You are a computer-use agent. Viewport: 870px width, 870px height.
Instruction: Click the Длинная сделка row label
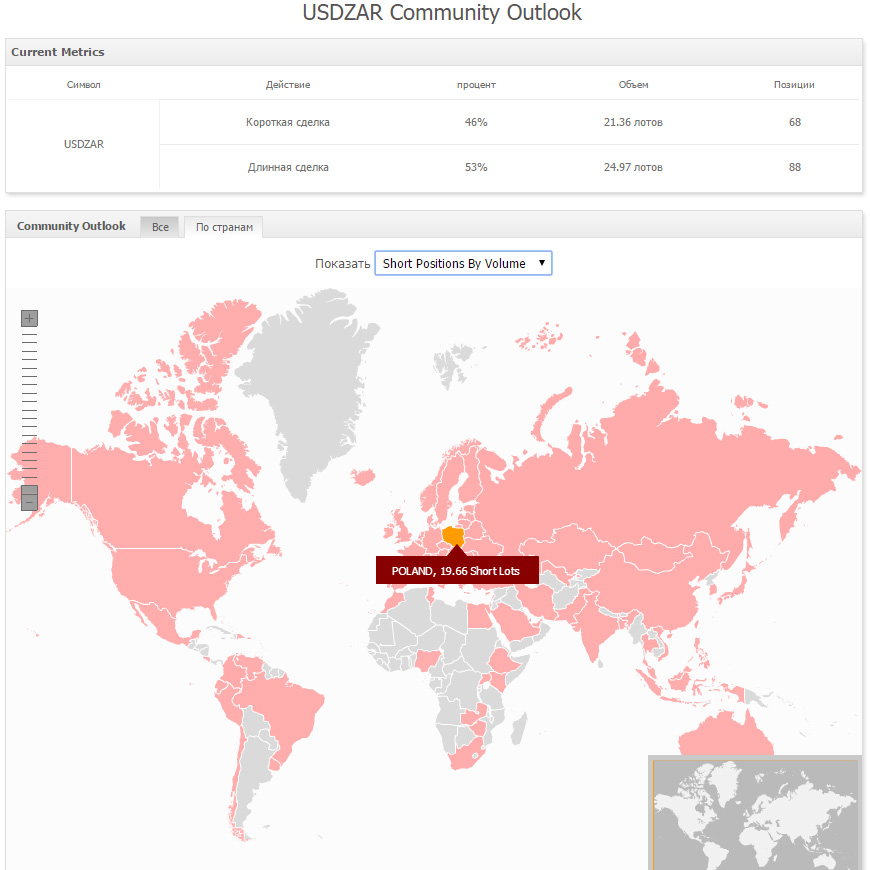click(287, 167)
